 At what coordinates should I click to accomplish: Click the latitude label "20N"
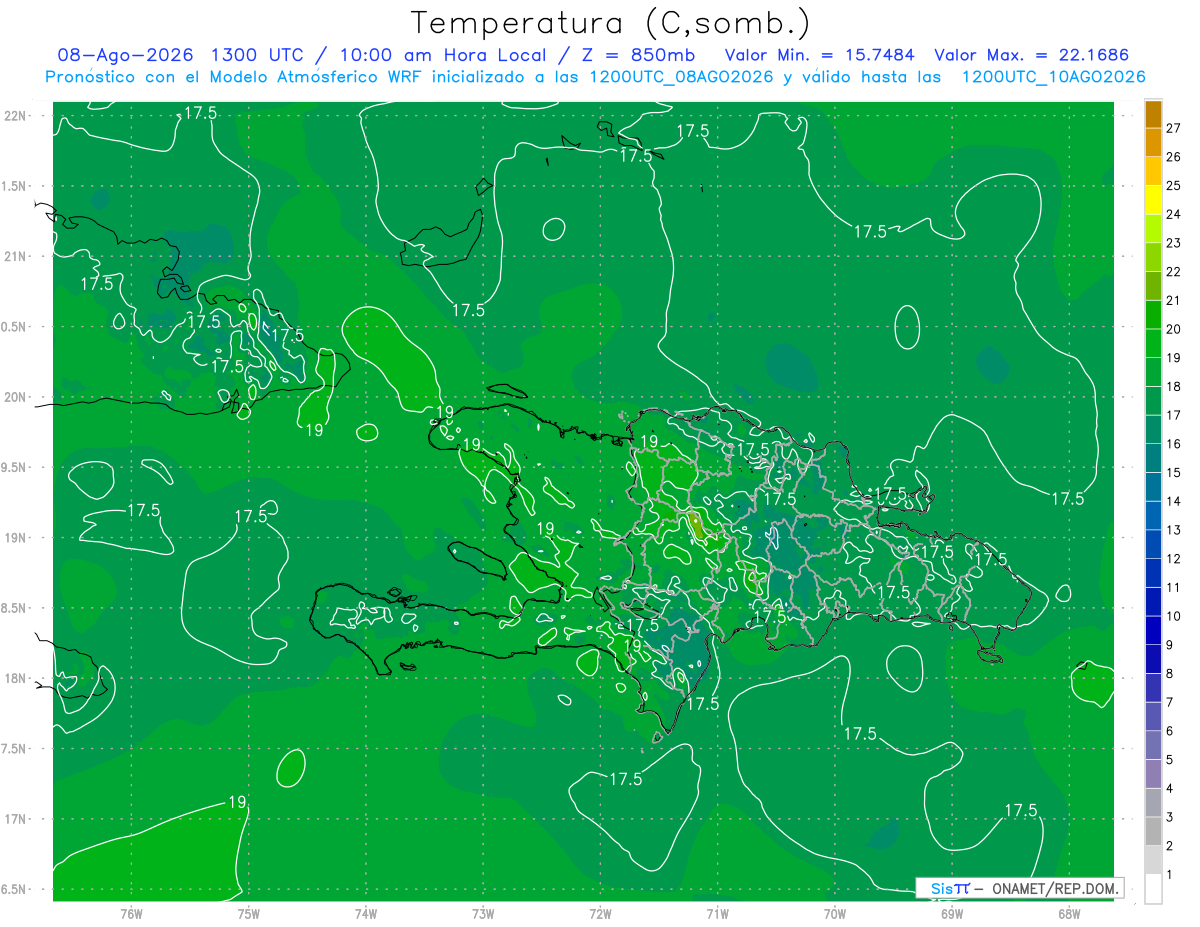point(15,397)
